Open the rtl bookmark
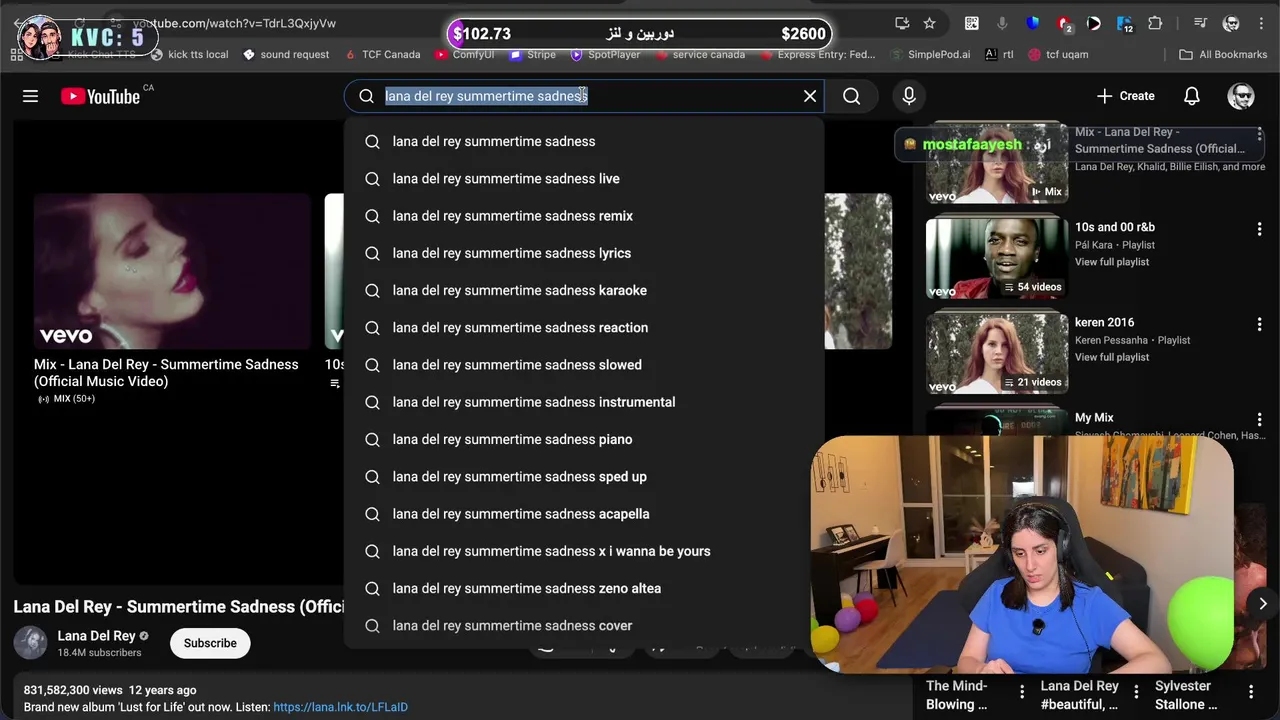Viewport: 1280px width, 720px height. coord(999,54)
